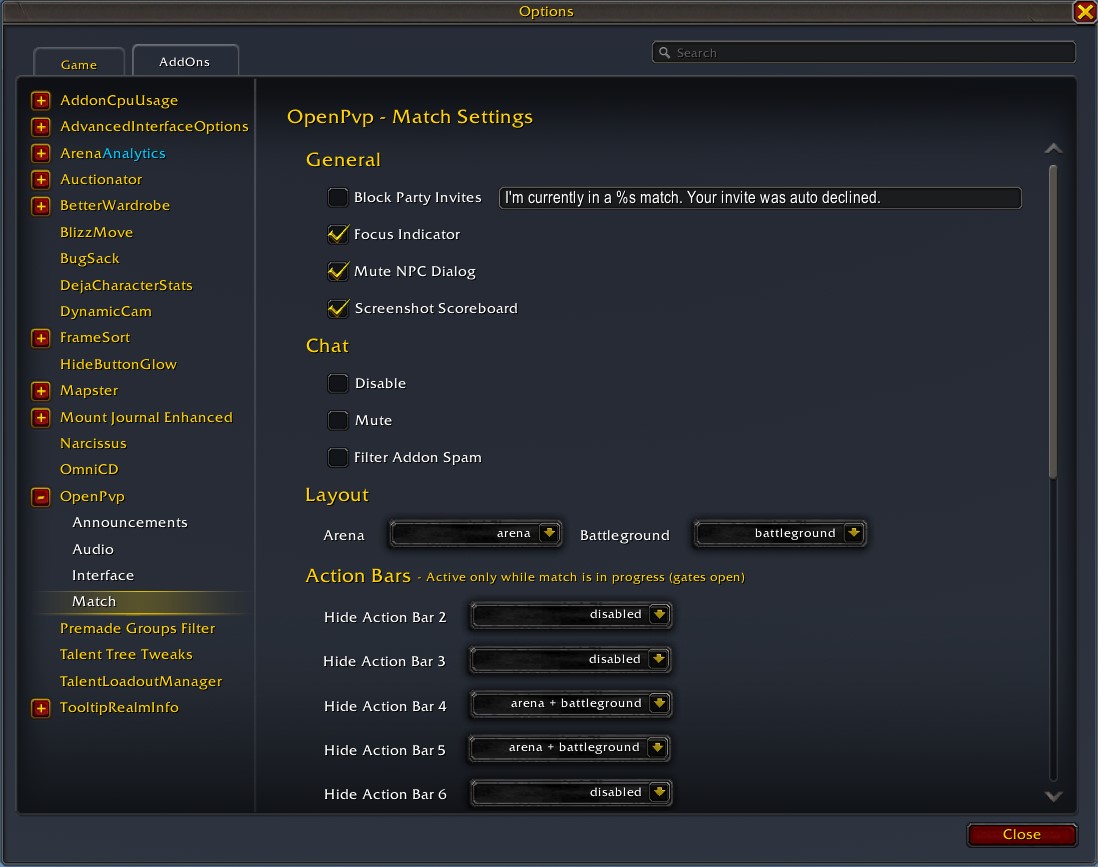This screenshot has height=867, width=1098.
Task: Select the AddOns tab
Action: coord(185,61)
